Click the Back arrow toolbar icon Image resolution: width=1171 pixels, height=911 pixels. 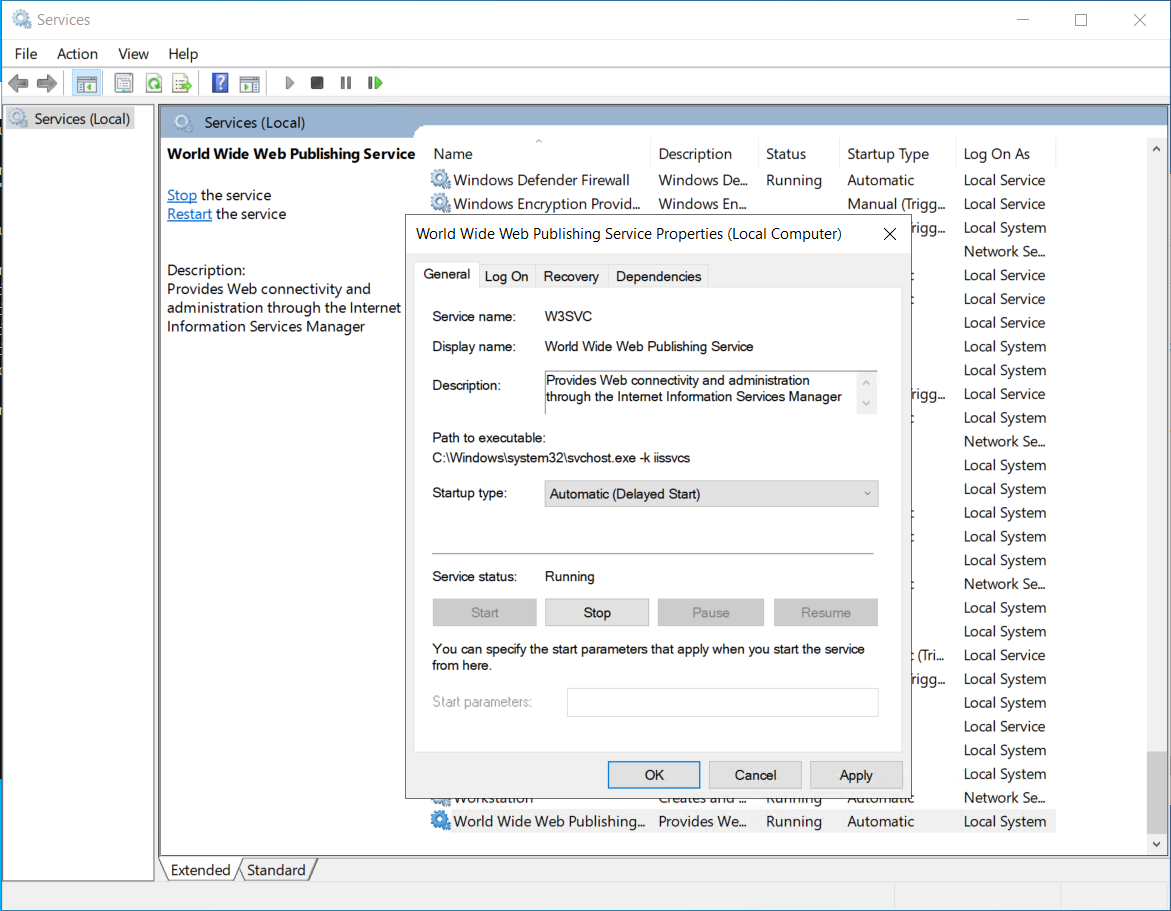[x=19, y=83]
